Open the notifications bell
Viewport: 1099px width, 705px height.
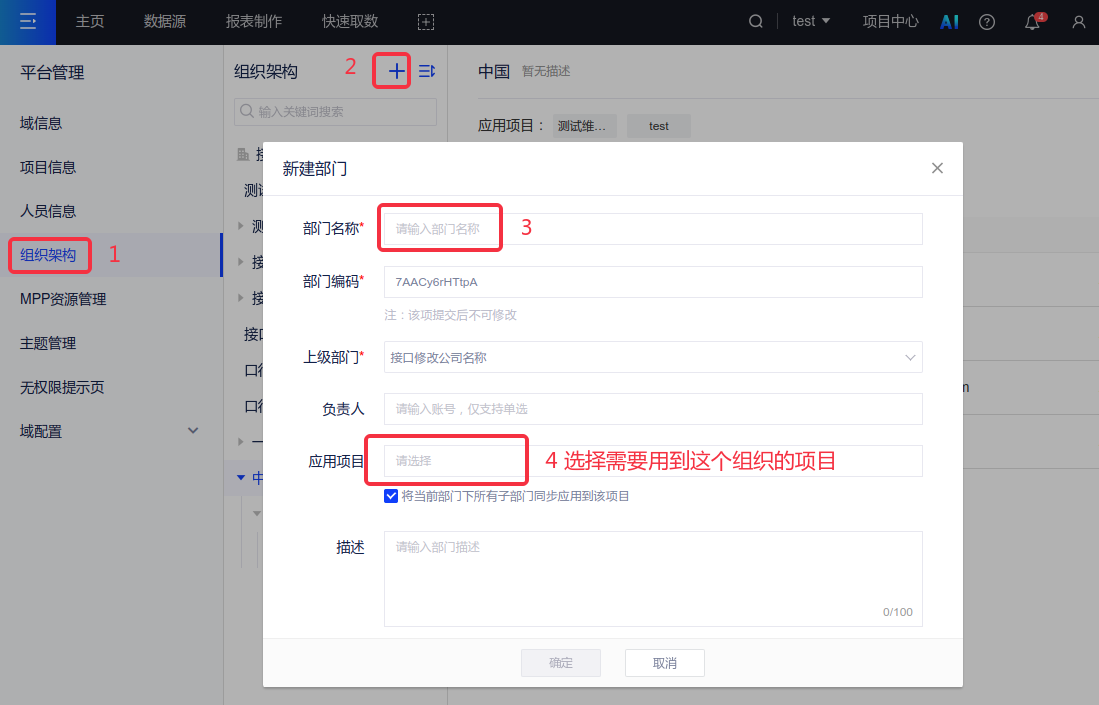1033,23
